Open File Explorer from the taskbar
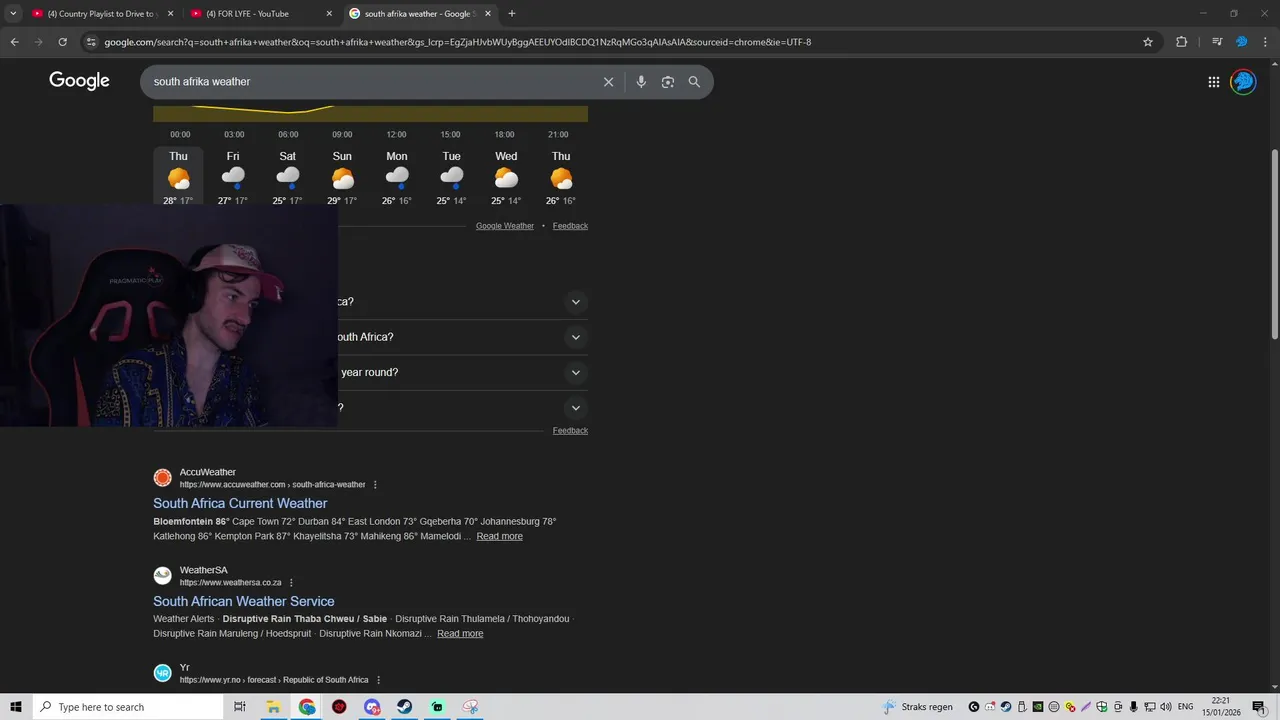 click(273, 707)
